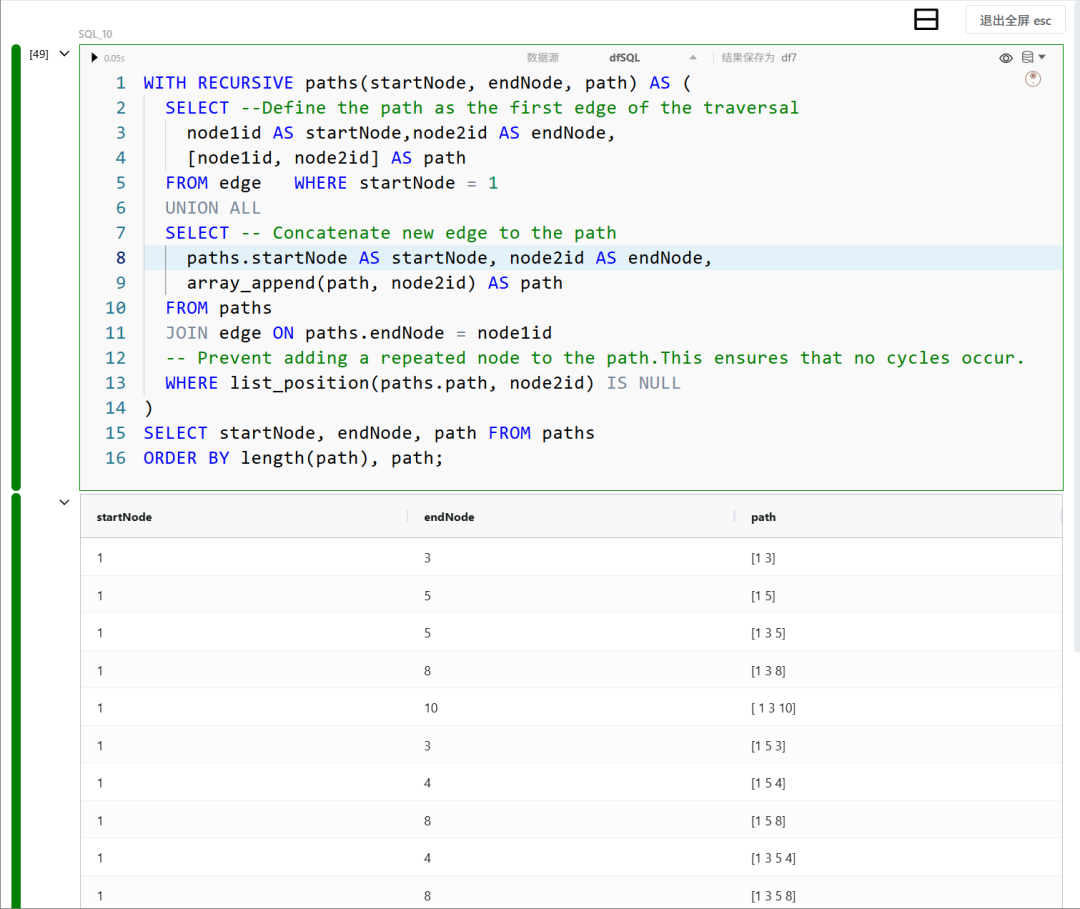Exit fullscreen with 退出全屏 esc button
The height and width of the screenshot is (909, 1080).
pyautogui.click(x=1015, y=20)
